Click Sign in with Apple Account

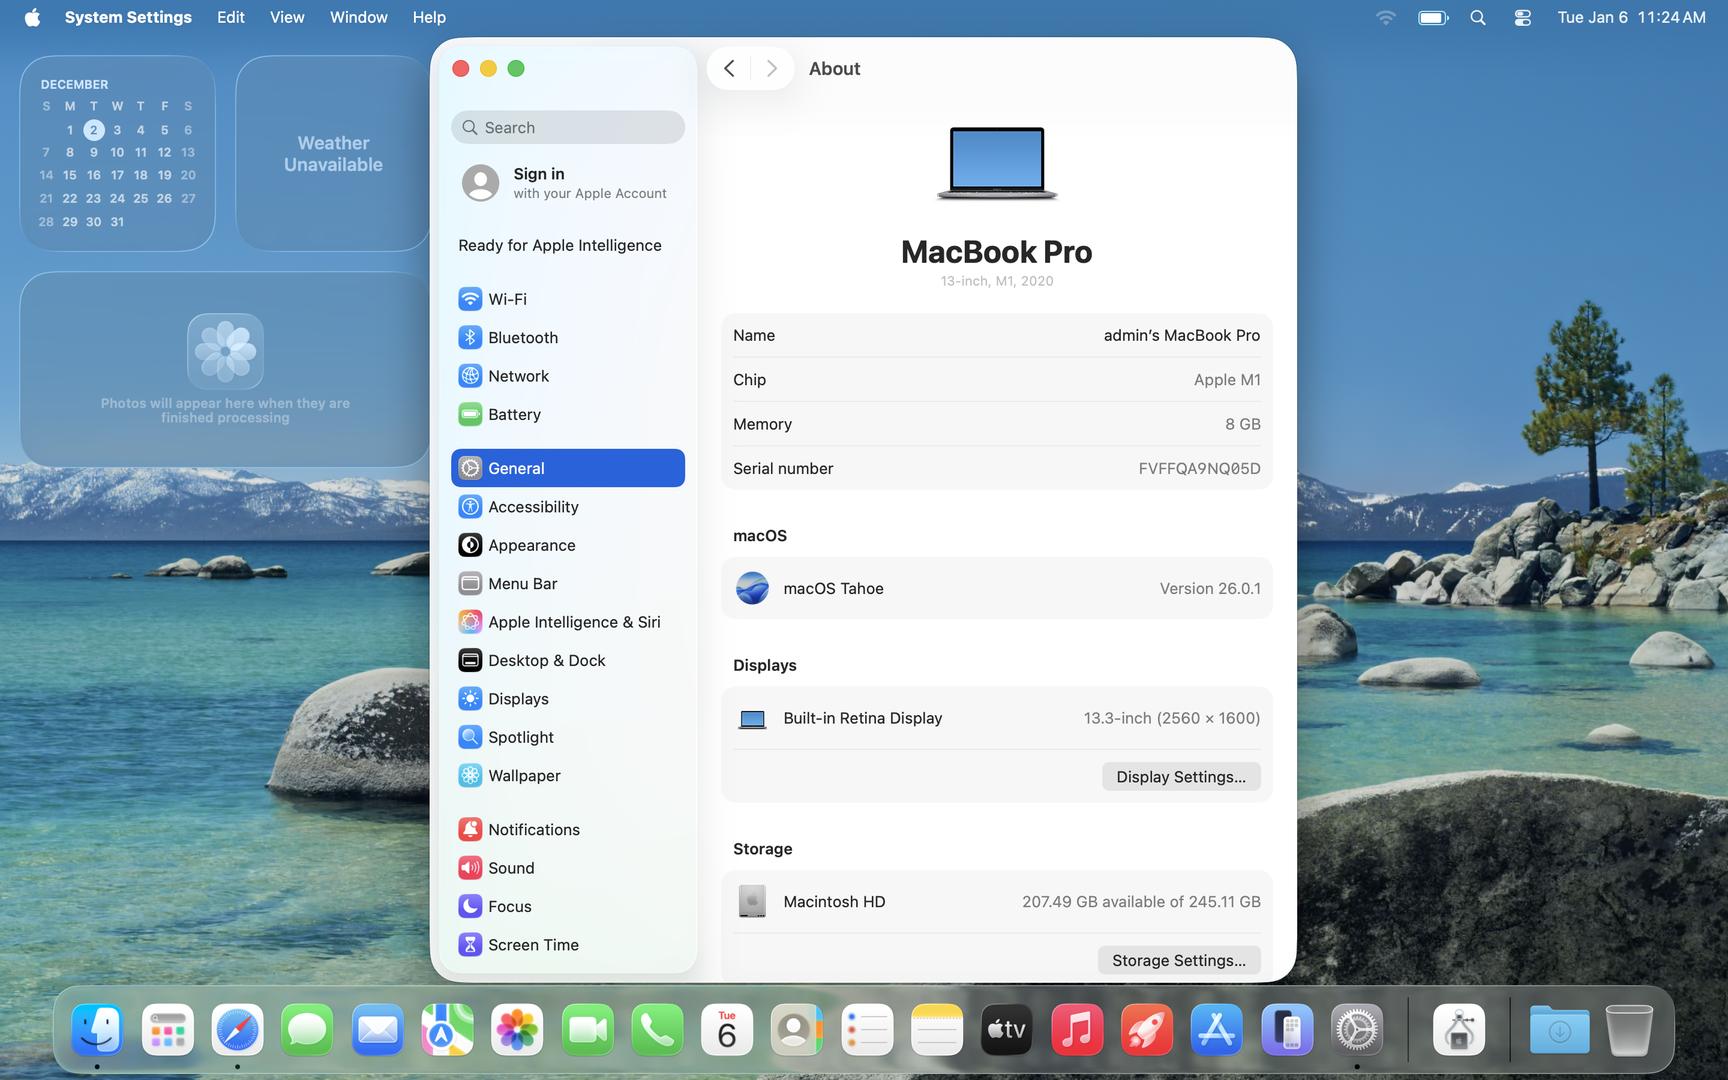point(566,183)
